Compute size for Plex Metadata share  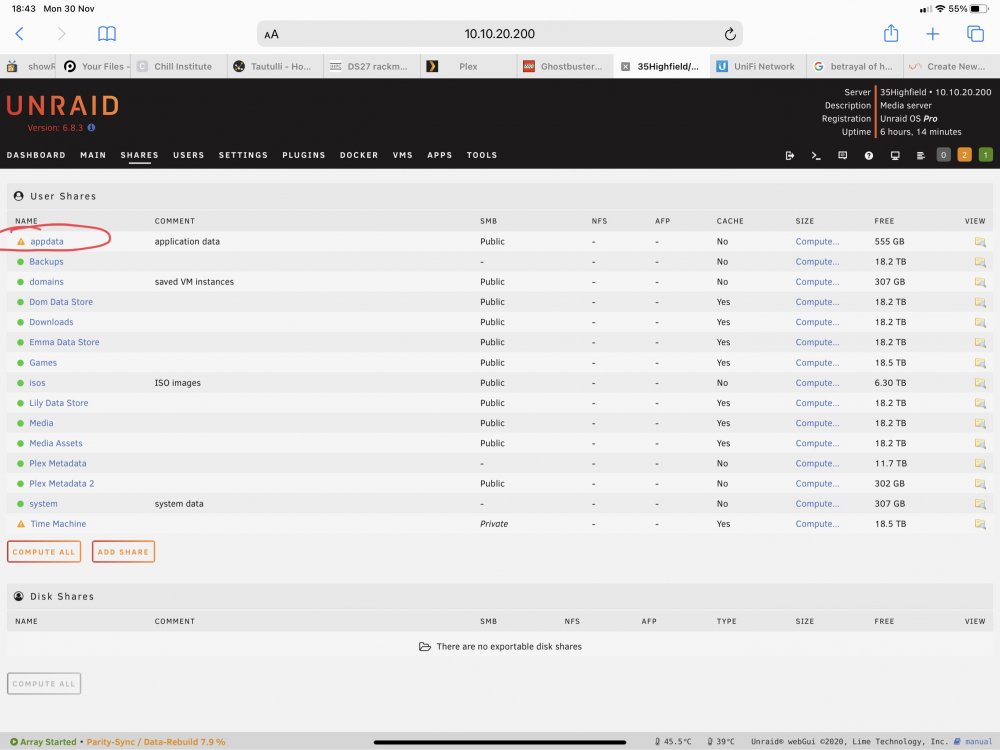[x=817, y=464]
